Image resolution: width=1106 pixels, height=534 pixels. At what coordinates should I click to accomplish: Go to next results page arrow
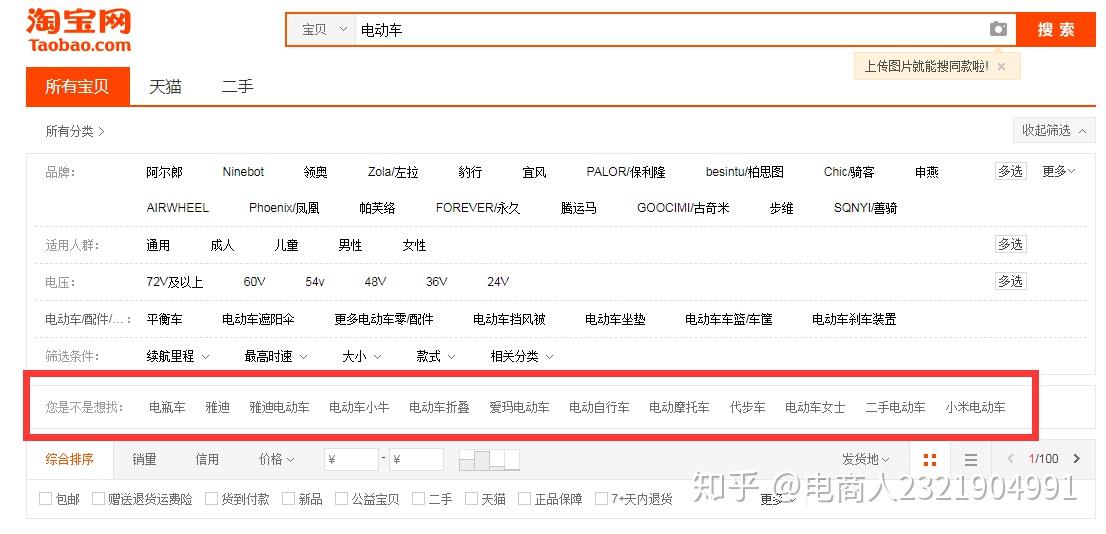(1076, 459)
